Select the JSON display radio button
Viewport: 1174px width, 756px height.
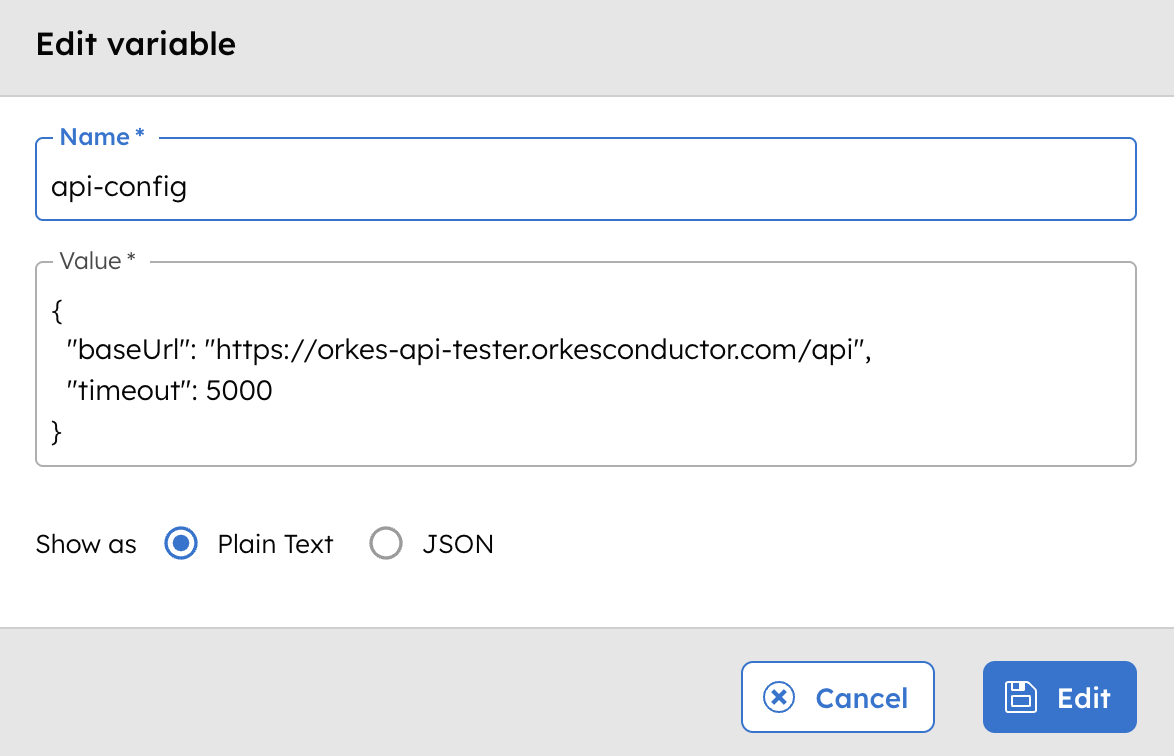click(386, 544)
